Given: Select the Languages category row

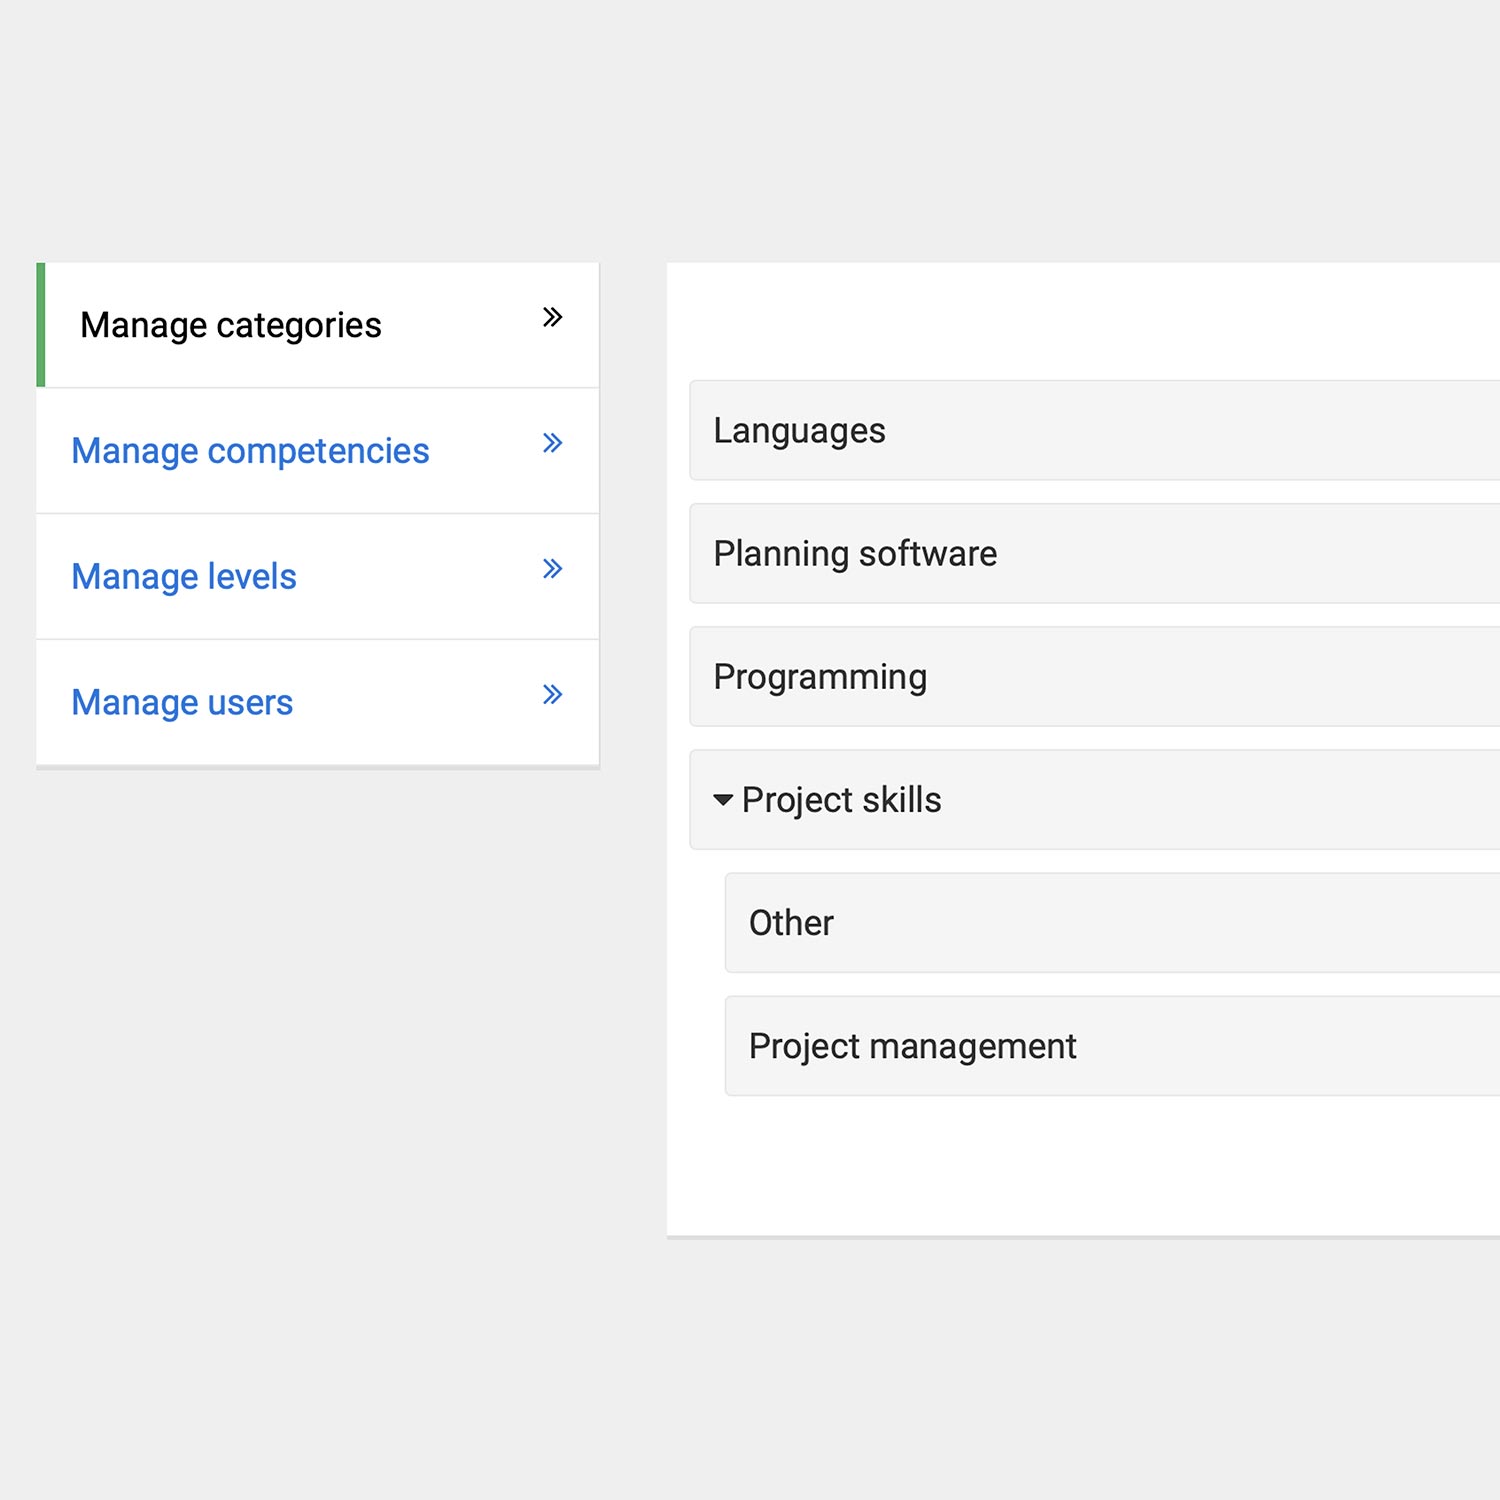Looking at the screenshot, I should (x=1000, y=431).
